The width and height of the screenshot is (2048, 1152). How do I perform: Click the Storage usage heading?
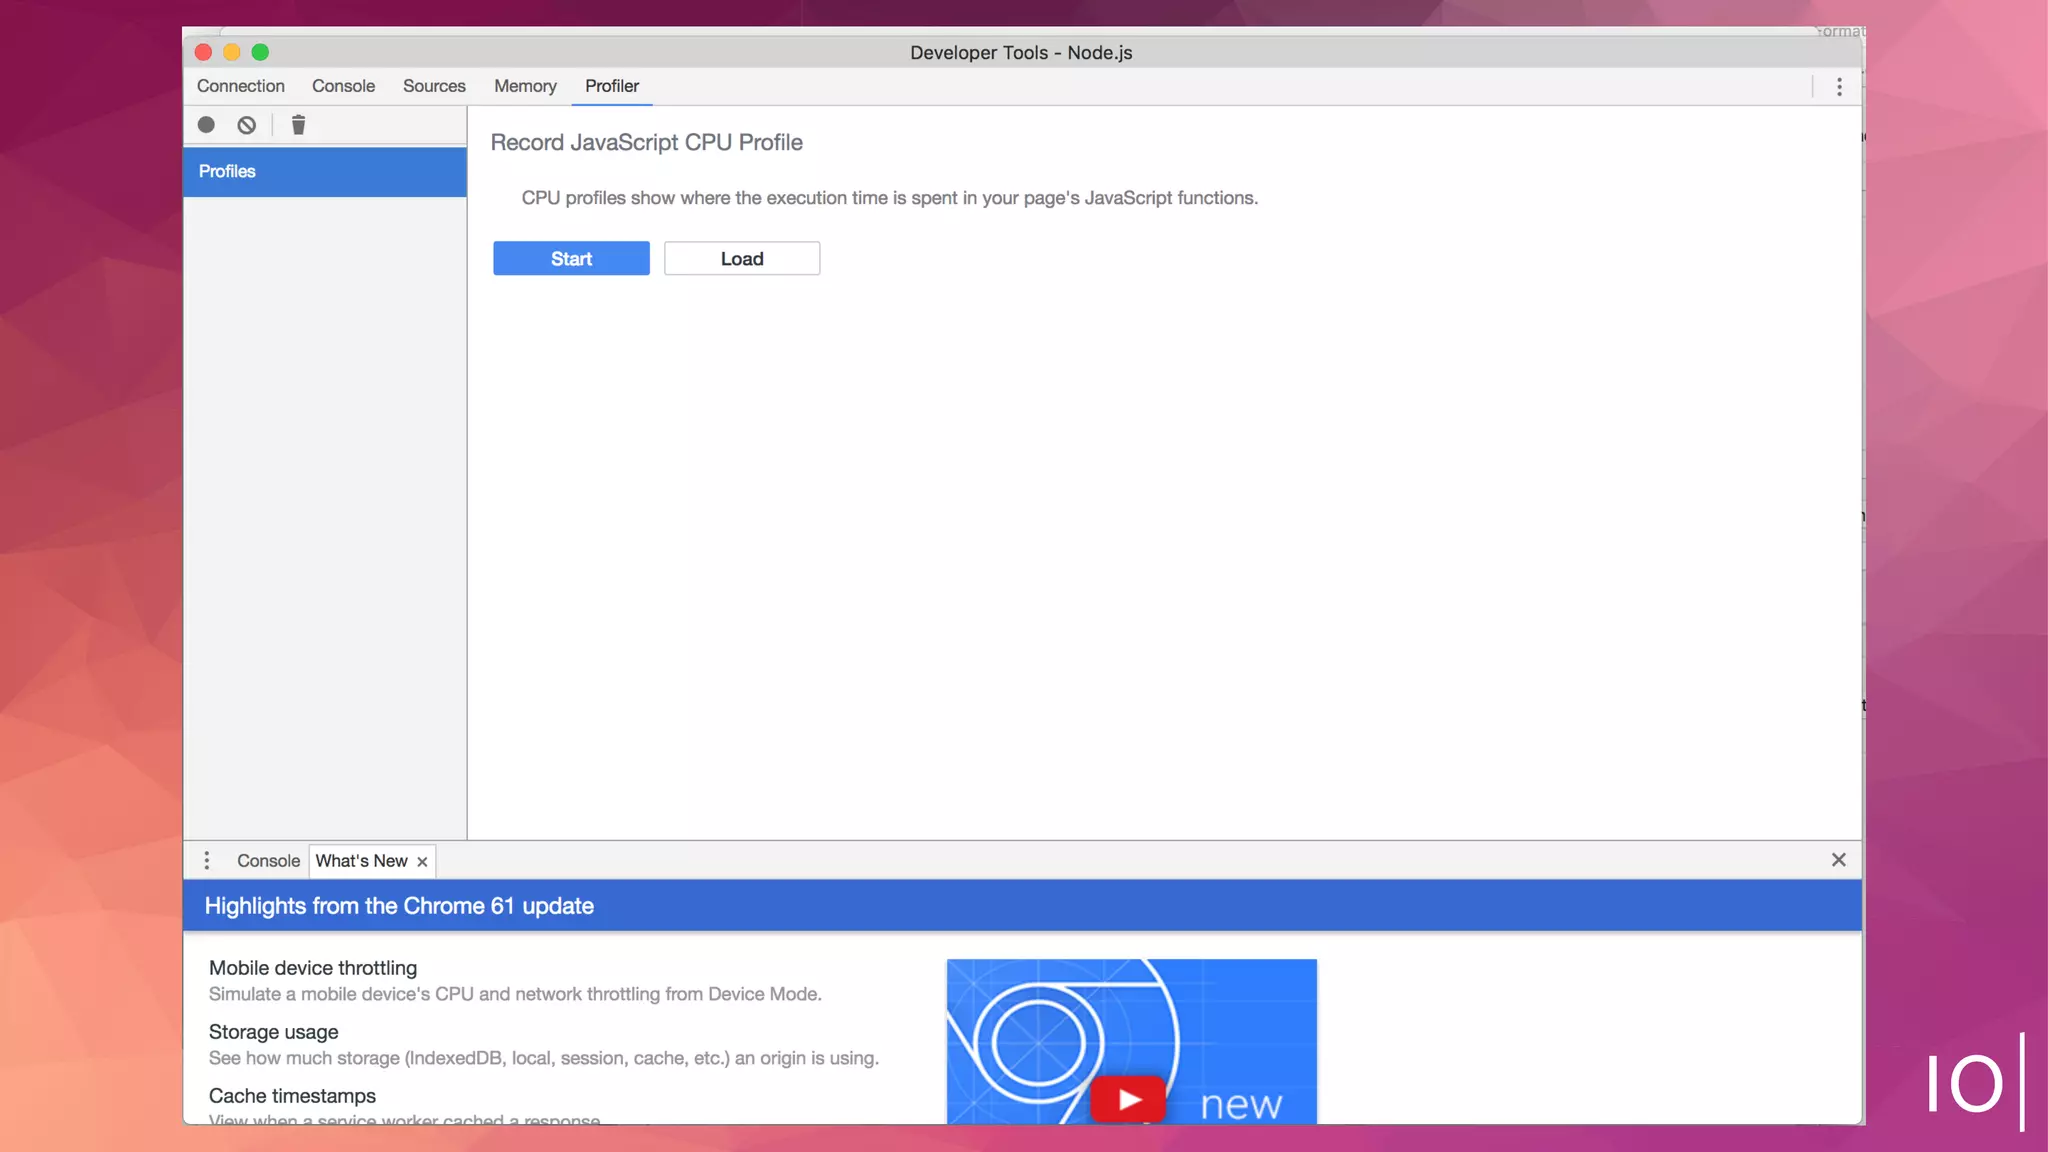[x=273, y=1032]
